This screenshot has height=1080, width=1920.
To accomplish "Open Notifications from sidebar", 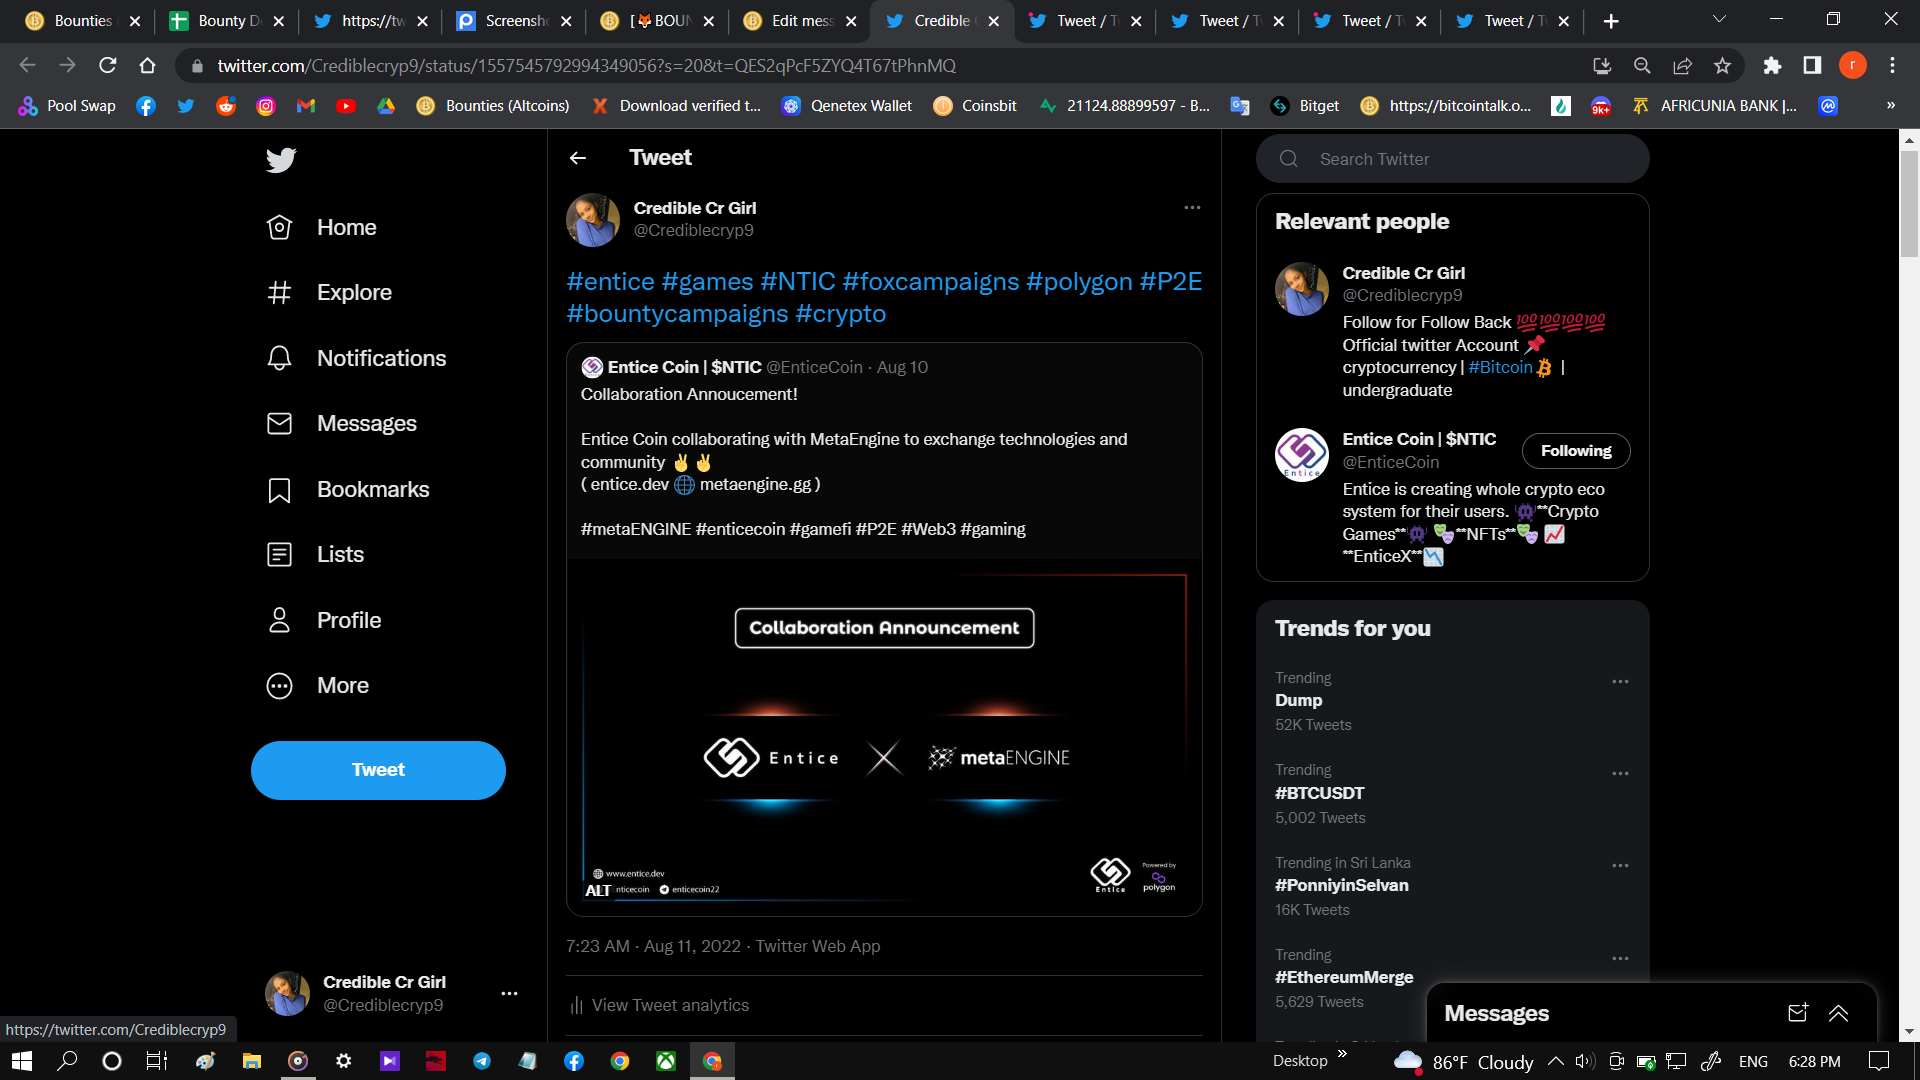I will pos(356,358).
